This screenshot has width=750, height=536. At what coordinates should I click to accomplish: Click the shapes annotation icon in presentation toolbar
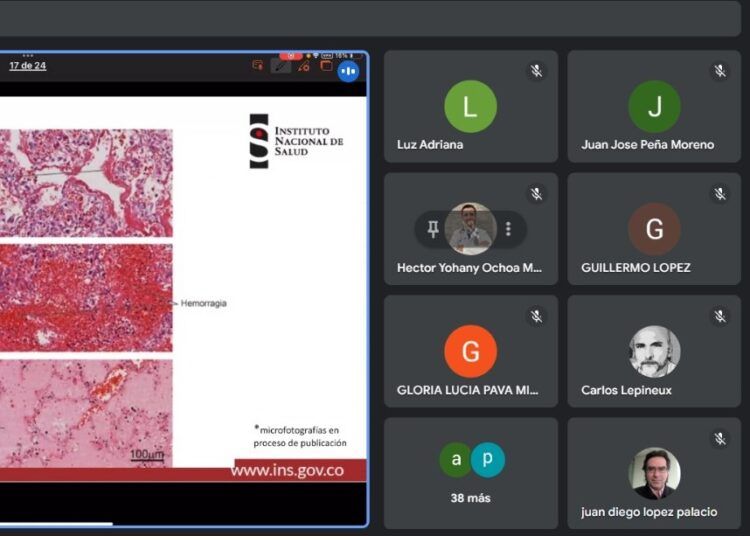pos(303,66)
